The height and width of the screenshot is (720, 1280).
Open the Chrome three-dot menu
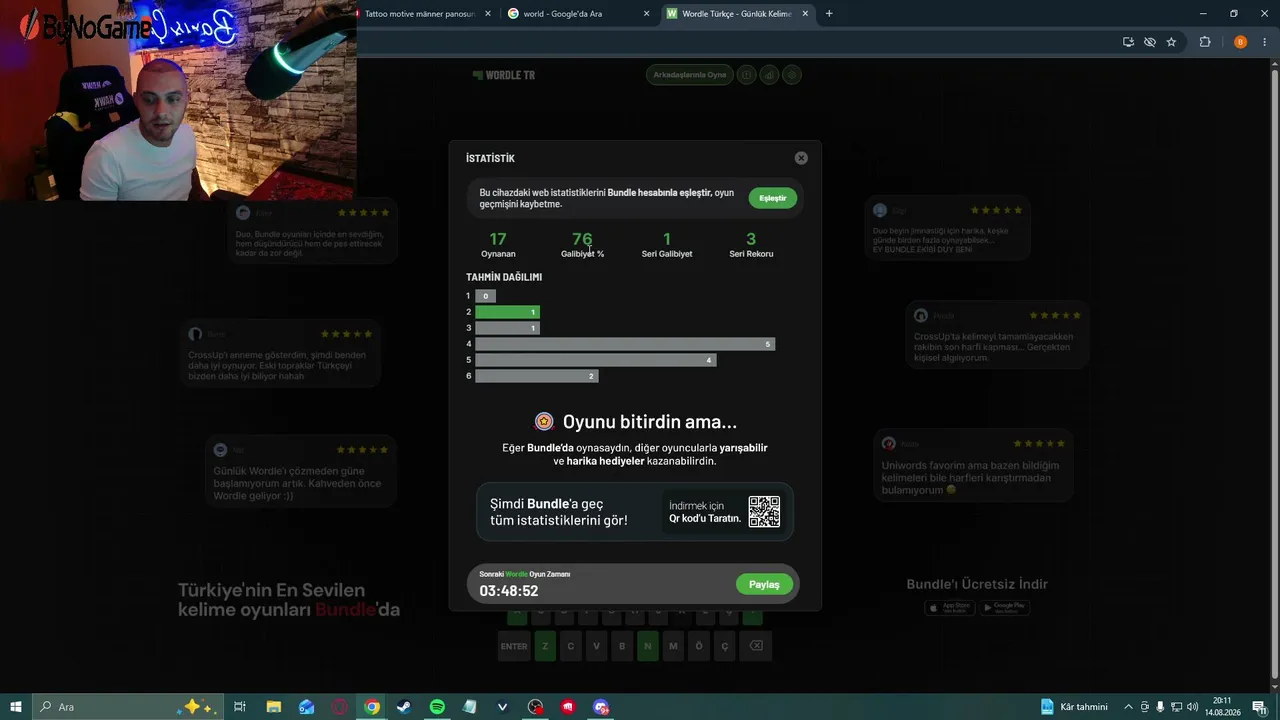[1263, 42]
